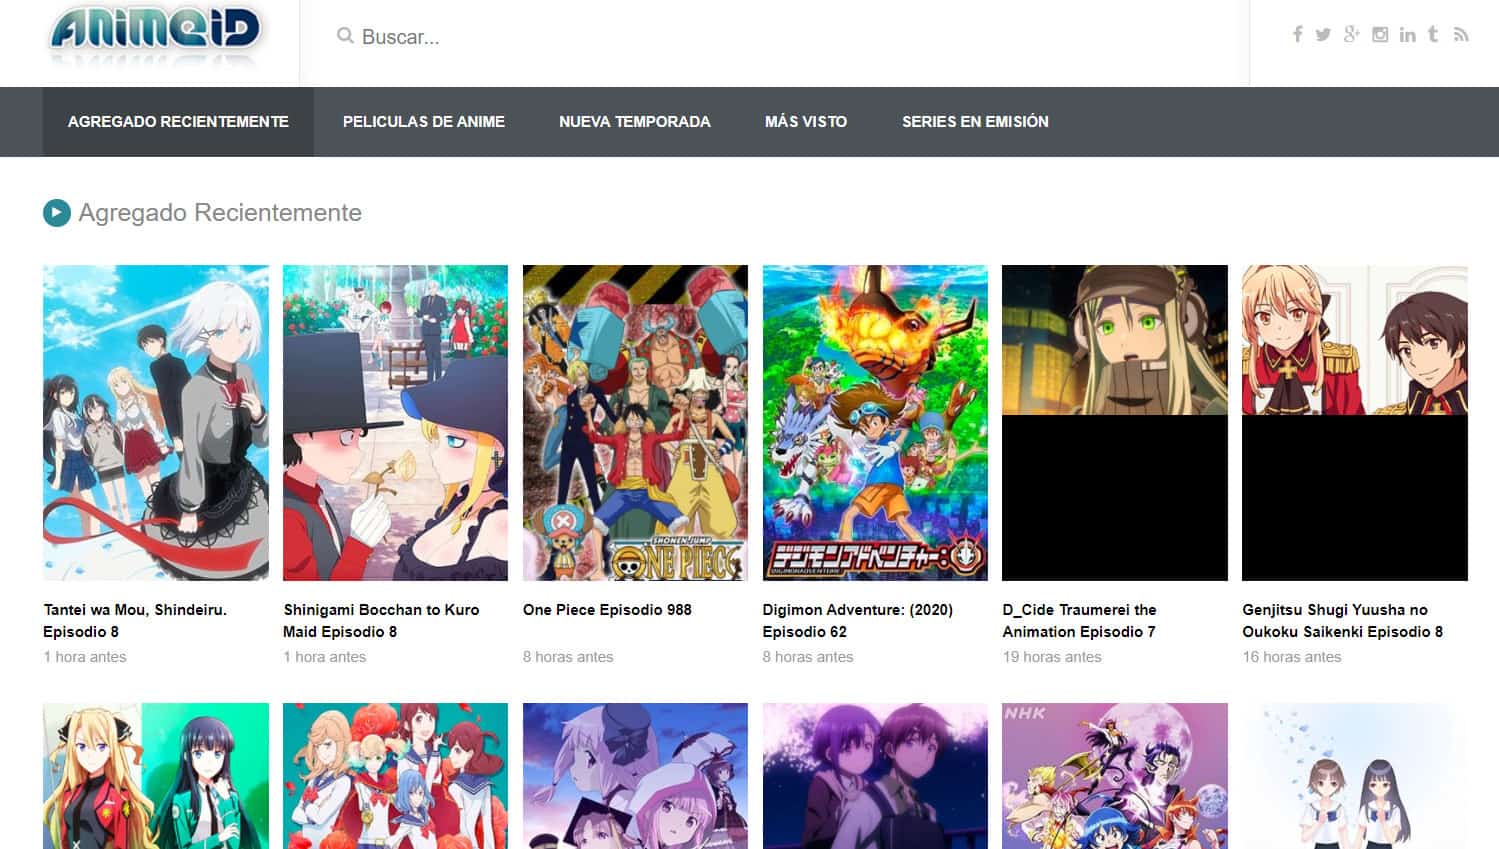Click the play icon beside Agregado Recientemente heading
1499x849 pixels.
tap(57, 212)
